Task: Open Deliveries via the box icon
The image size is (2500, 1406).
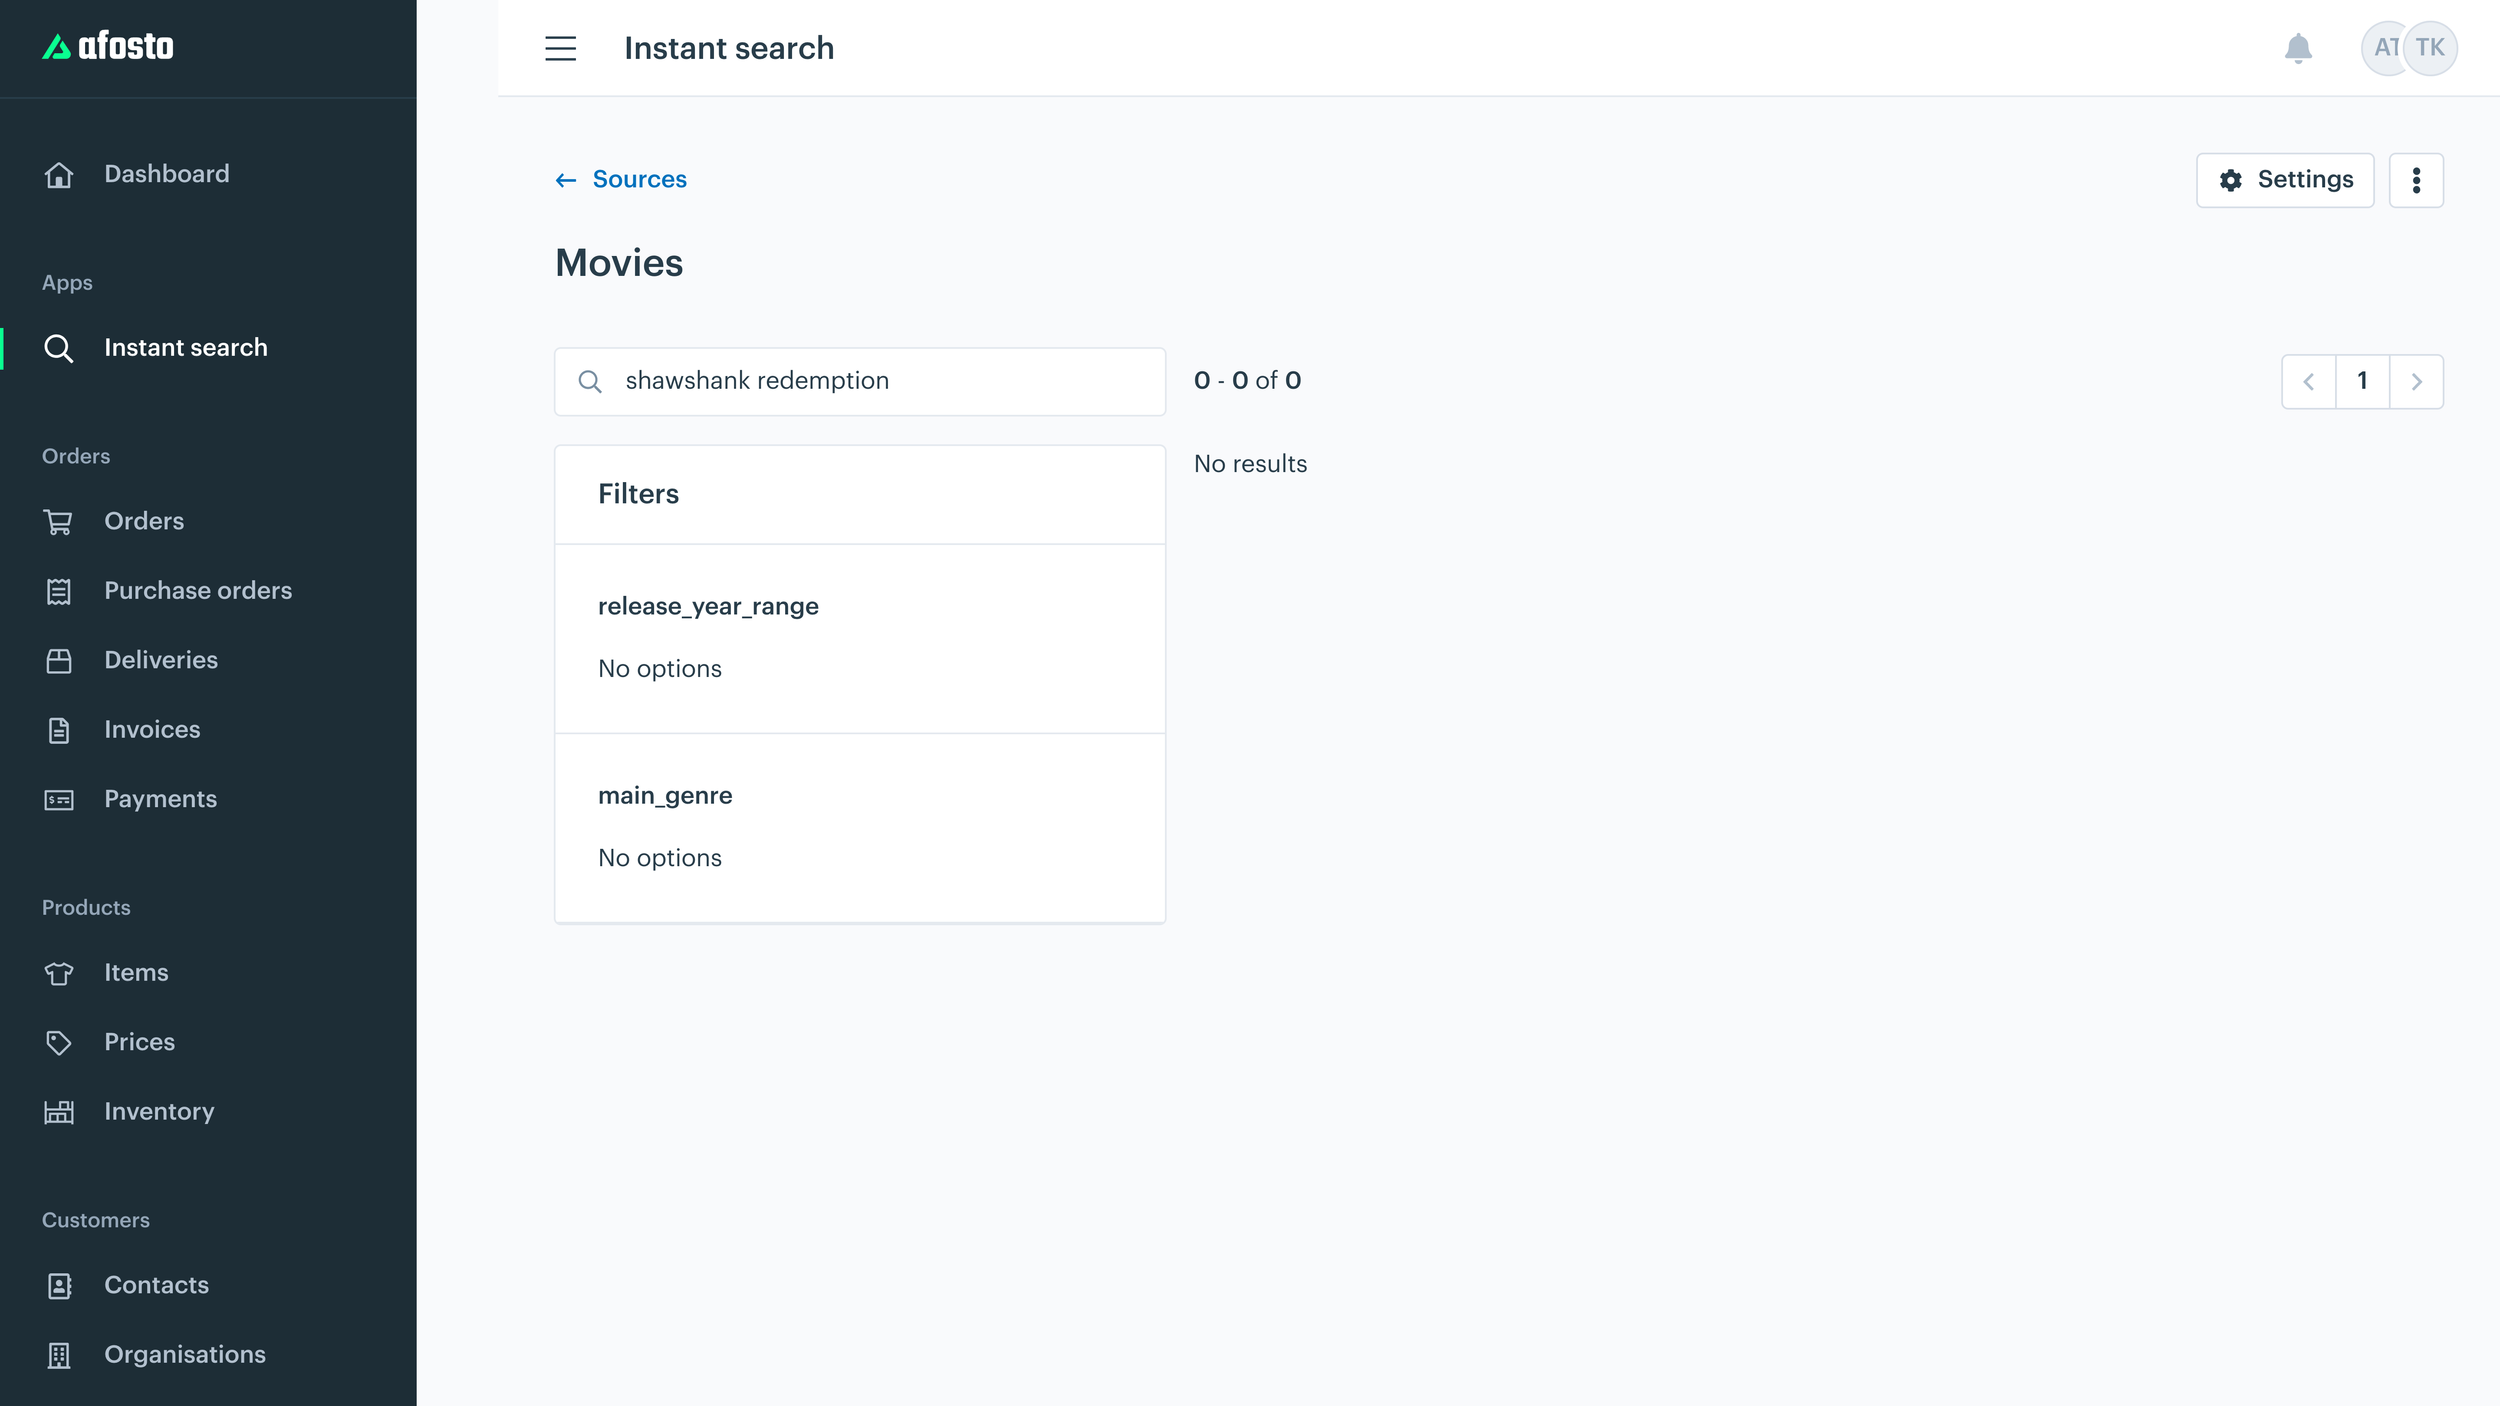Action: [x=58, y=659]
